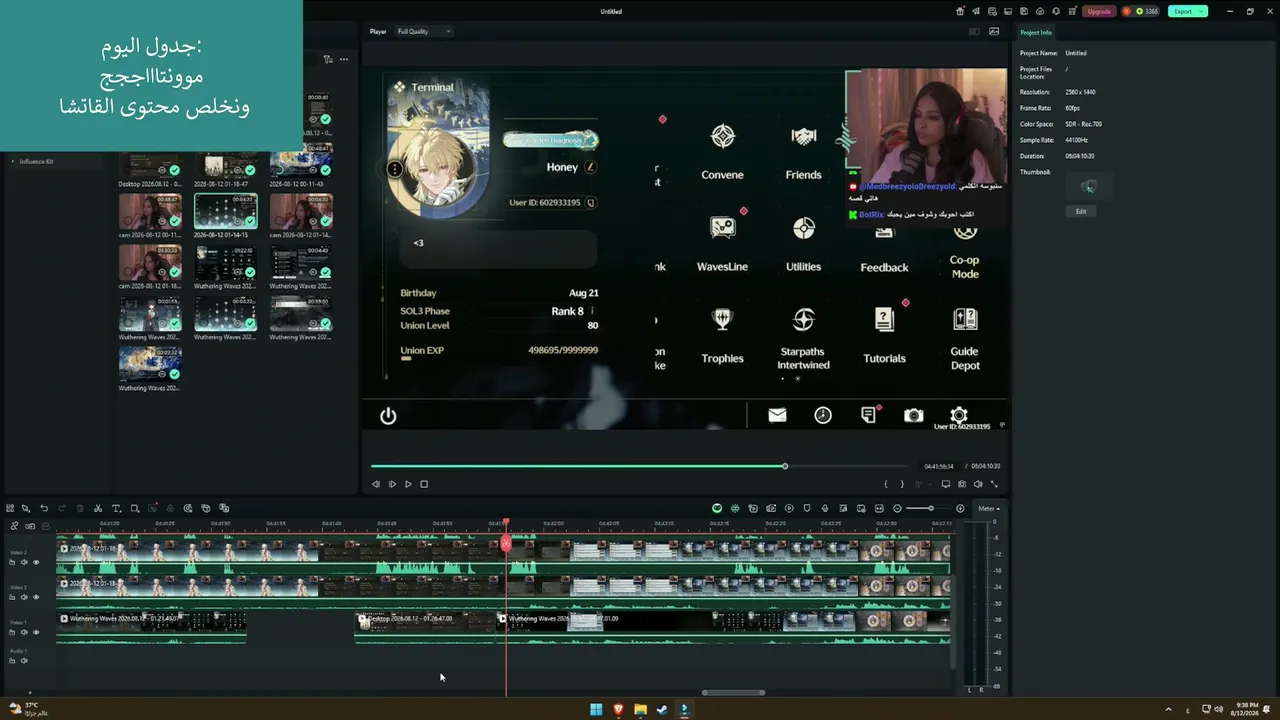Image resolution: width=1280 pixels, height=720 pixels.
Task: Open the Brave browser from the taskbar
Action: 618,710
